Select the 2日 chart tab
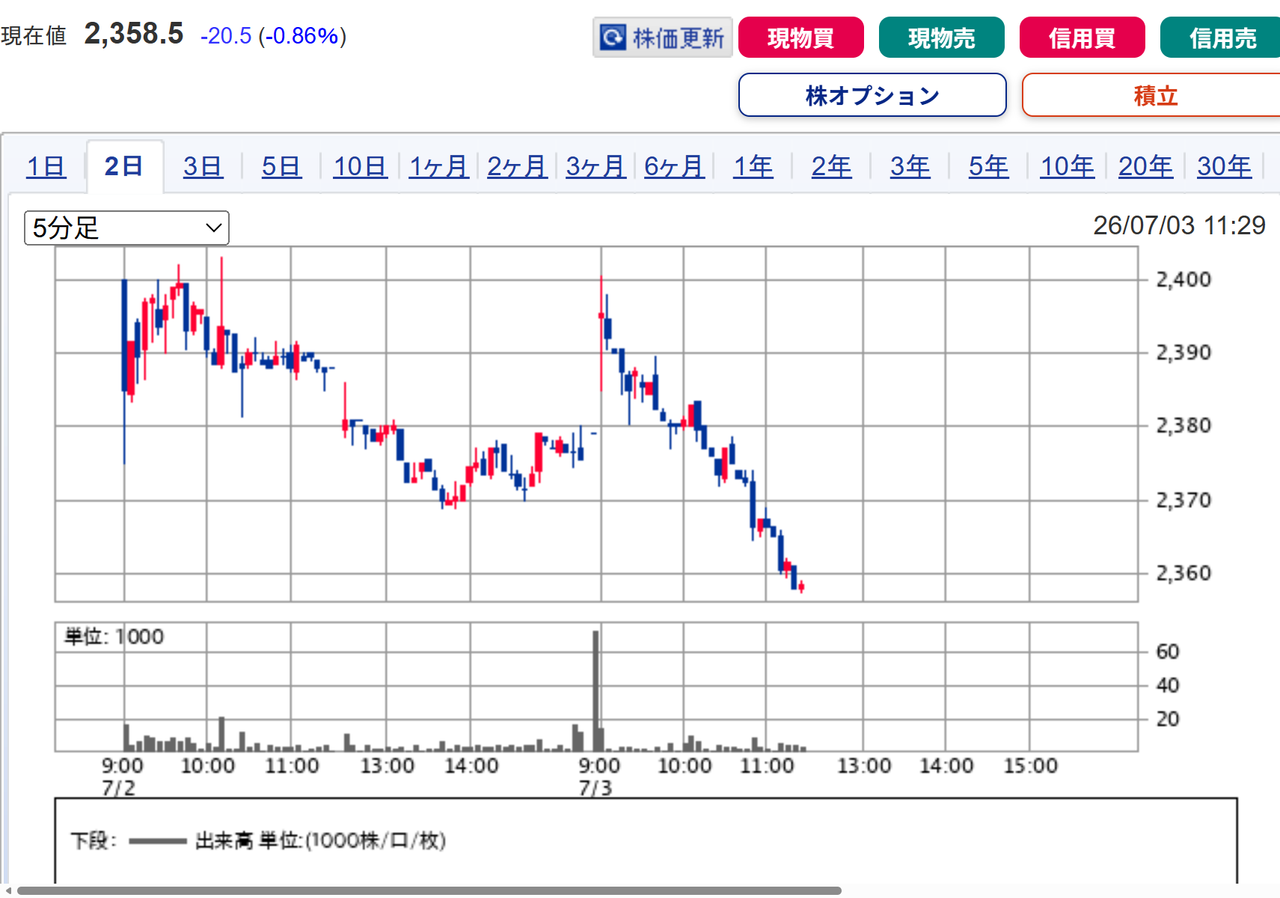 [x=124, y=166]
